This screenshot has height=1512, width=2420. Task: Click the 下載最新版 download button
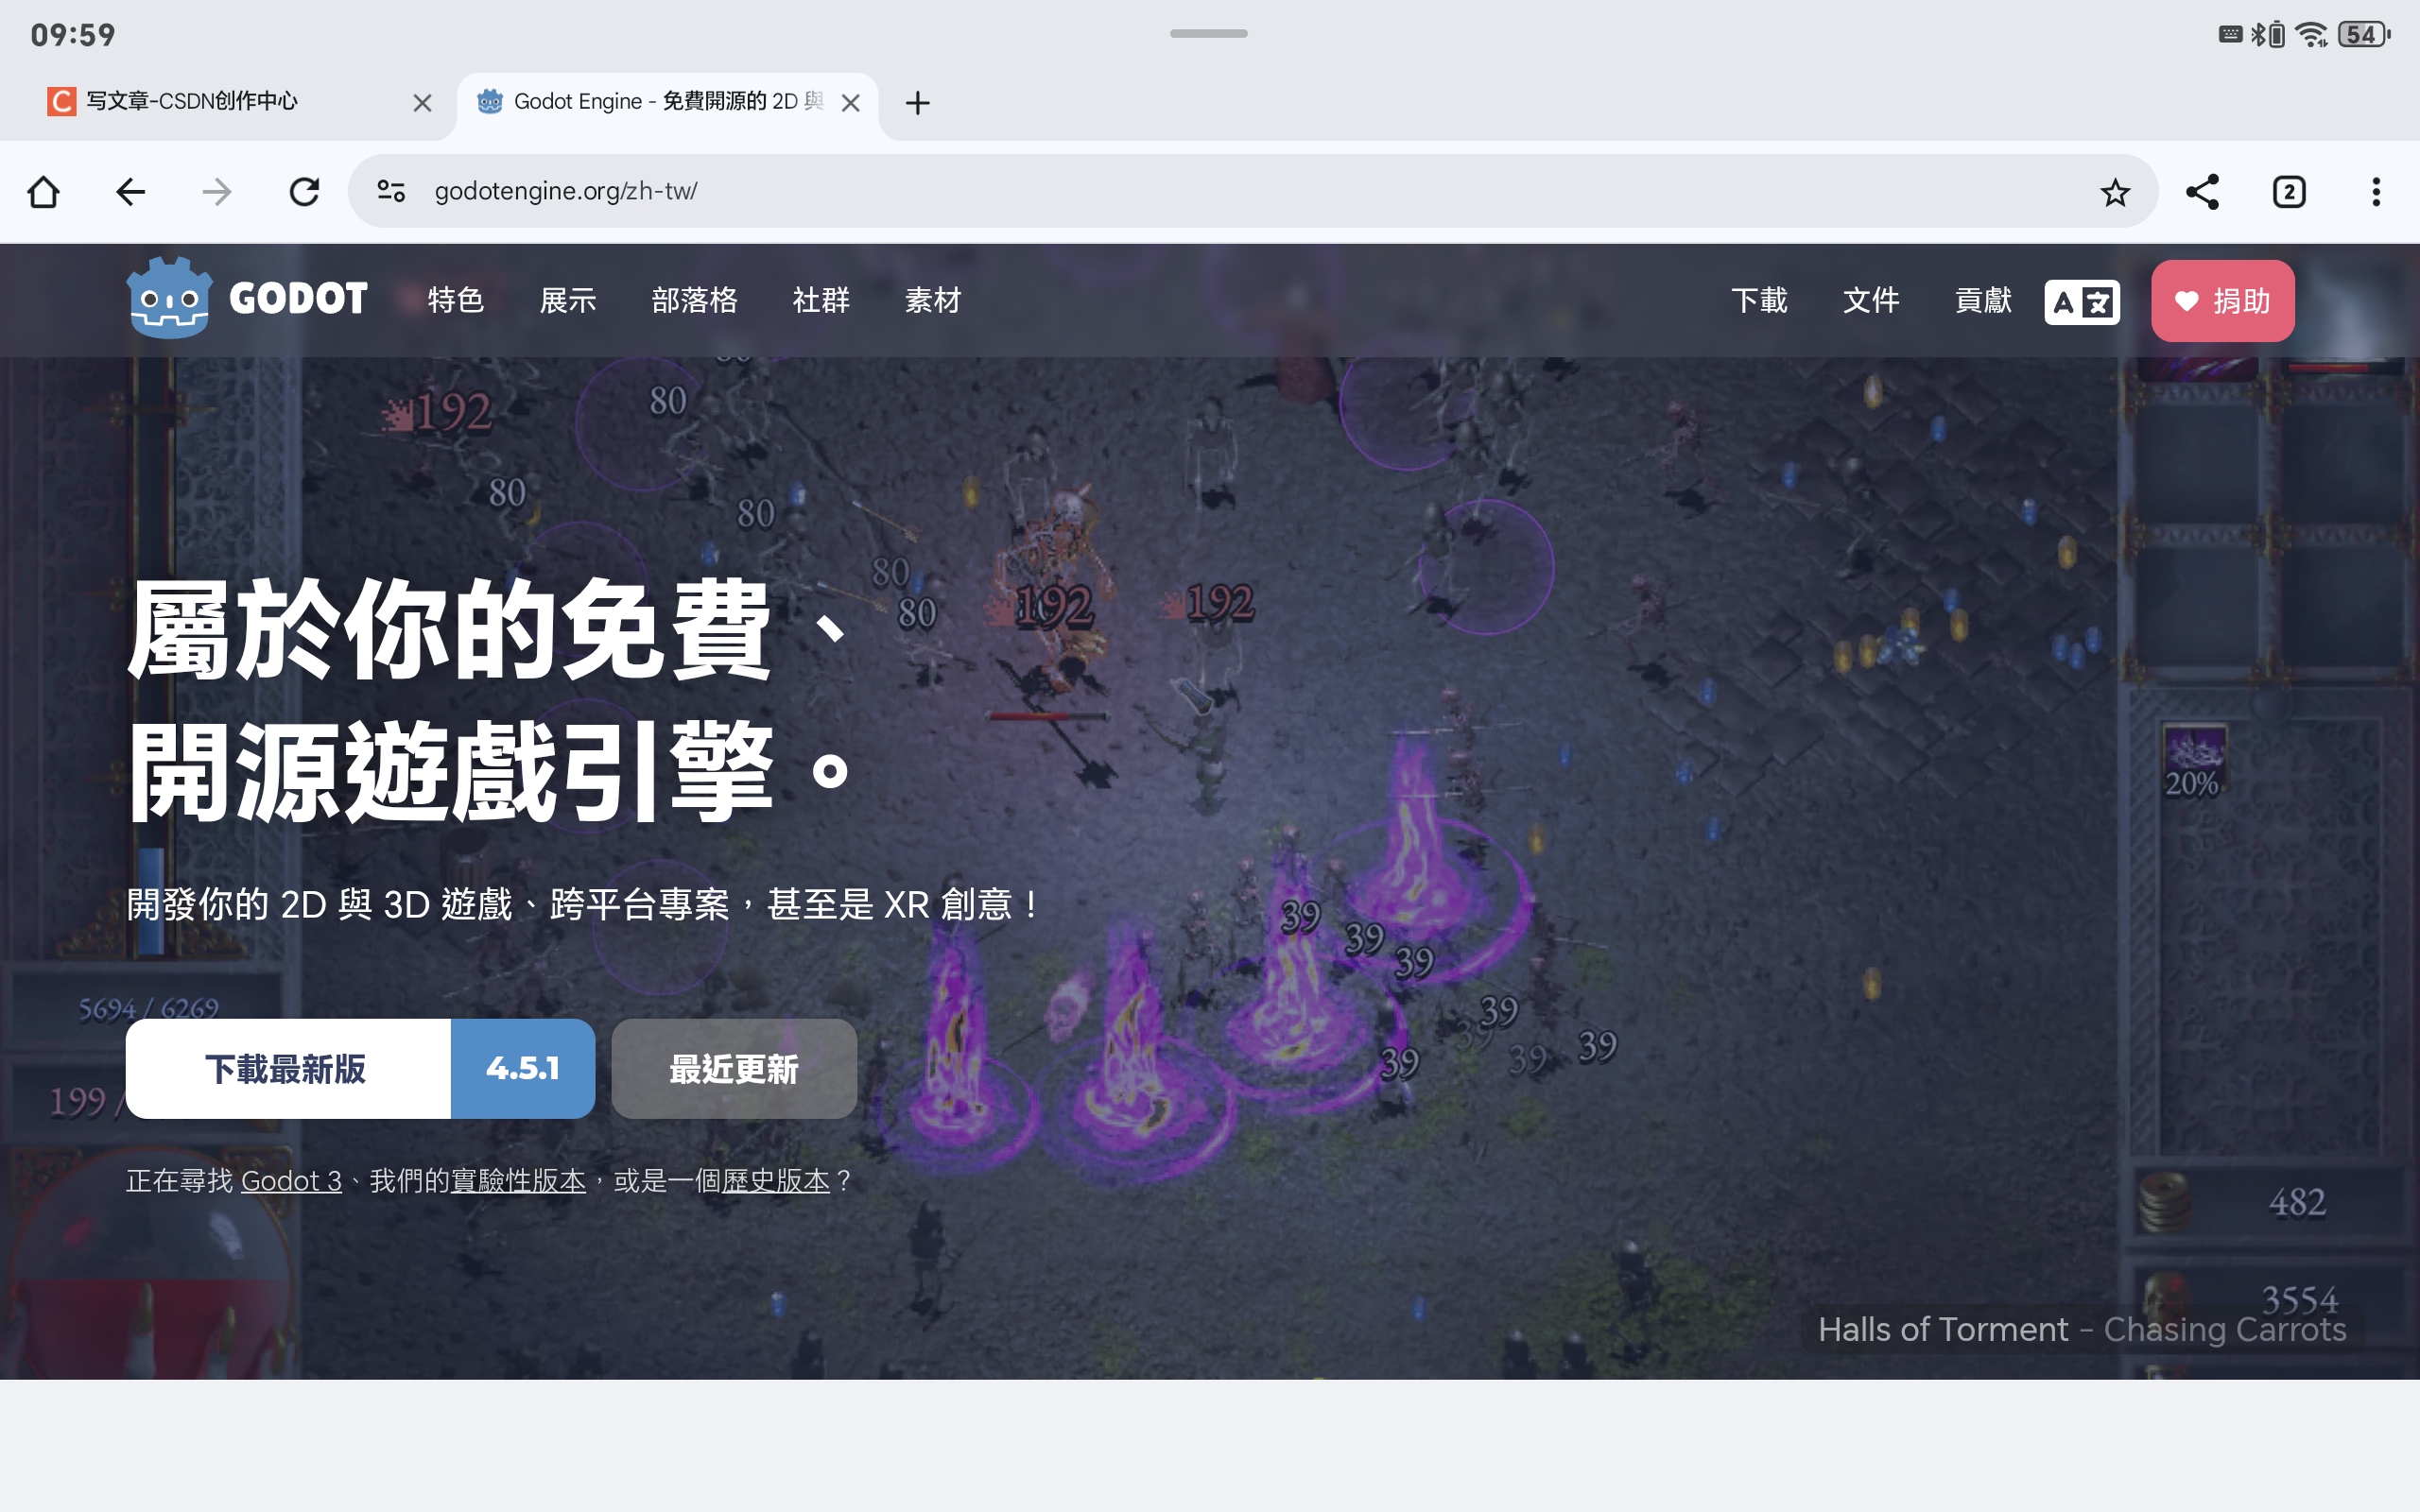point(287,1069)
